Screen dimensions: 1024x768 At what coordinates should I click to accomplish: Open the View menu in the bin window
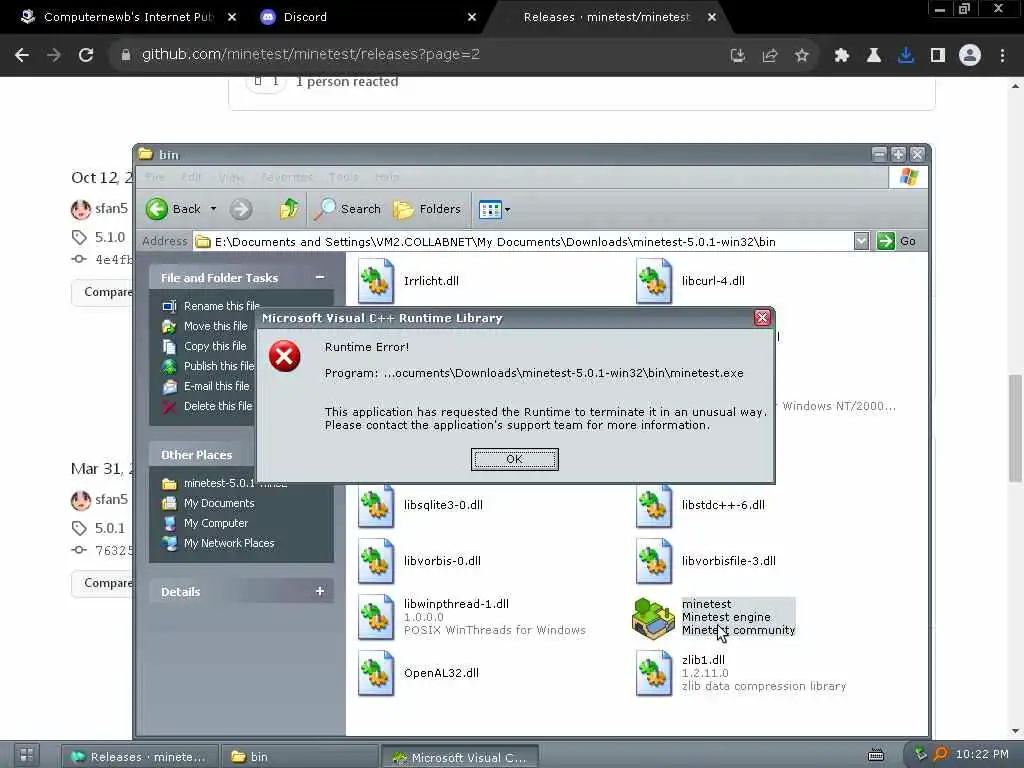tap(231, 177)
